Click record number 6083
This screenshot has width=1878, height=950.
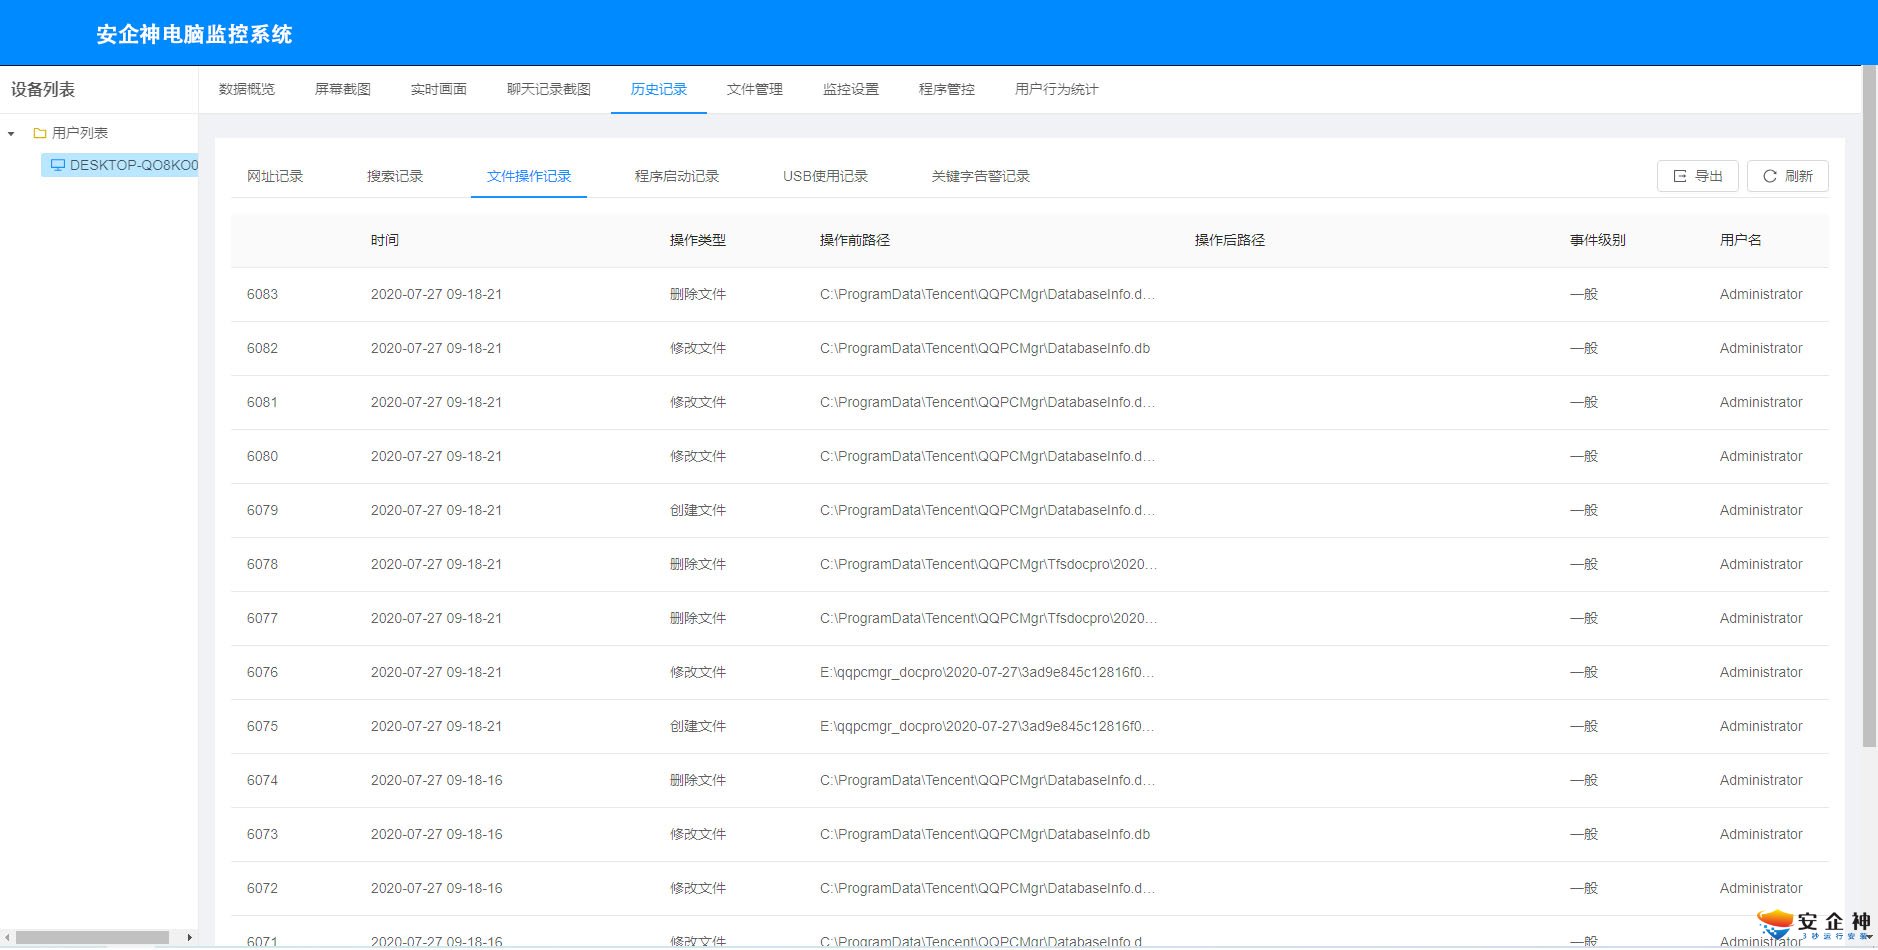[262, 294]
